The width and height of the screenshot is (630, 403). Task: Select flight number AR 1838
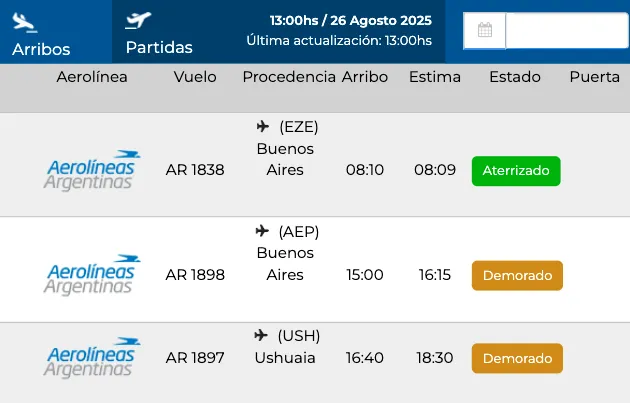195,170
